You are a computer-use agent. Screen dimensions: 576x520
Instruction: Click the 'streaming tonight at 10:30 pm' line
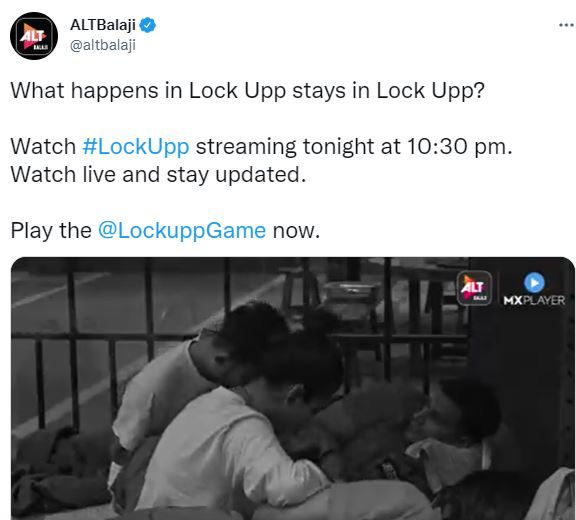tap(354, 147)
